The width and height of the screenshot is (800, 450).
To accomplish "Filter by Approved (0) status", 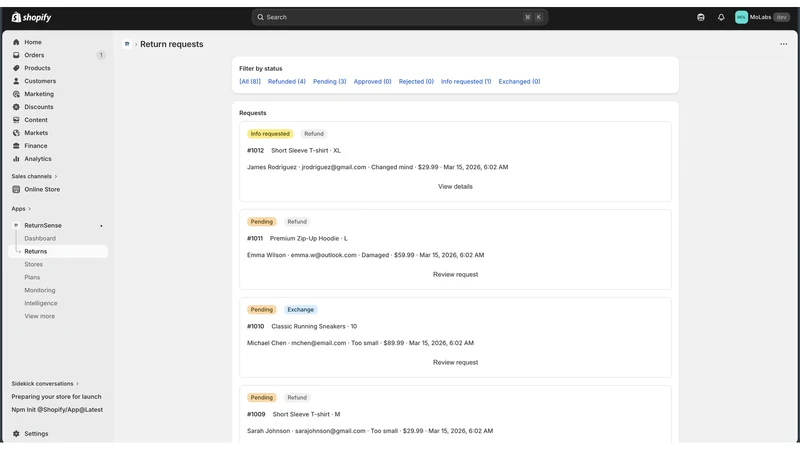I will pyautogui.click(x=372, y=82).
